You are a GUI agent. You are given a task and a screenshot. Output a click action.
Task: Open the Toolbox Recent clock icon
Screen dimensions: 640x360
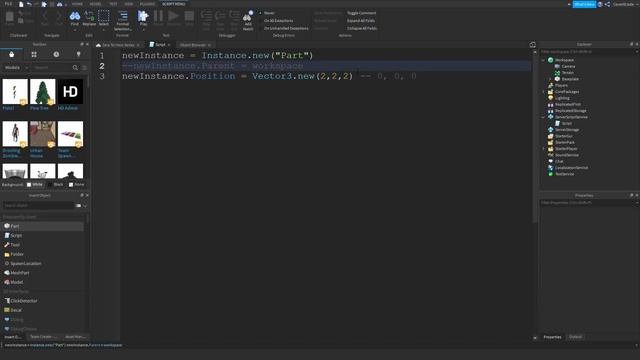(56, 54)
